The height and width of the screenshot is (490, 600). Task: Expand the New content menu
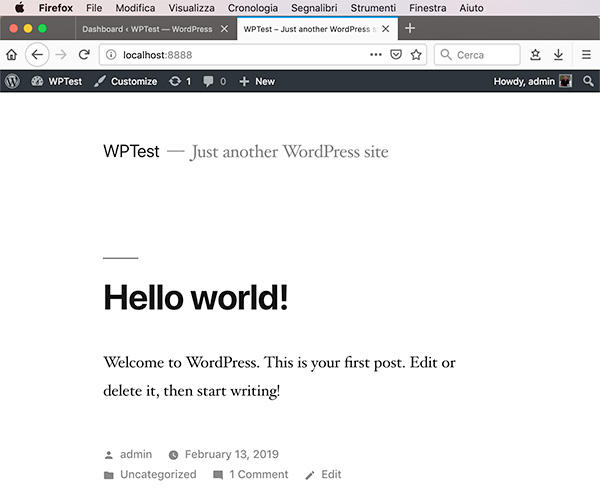257,81
